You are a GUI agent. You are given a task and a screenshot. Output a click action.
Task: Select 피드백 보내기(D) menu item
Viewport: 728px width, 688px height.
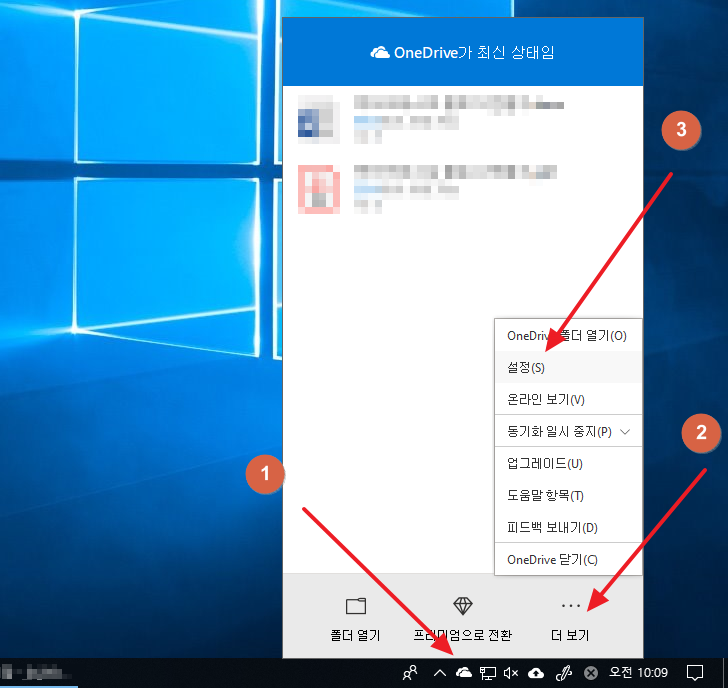point(568,527)
